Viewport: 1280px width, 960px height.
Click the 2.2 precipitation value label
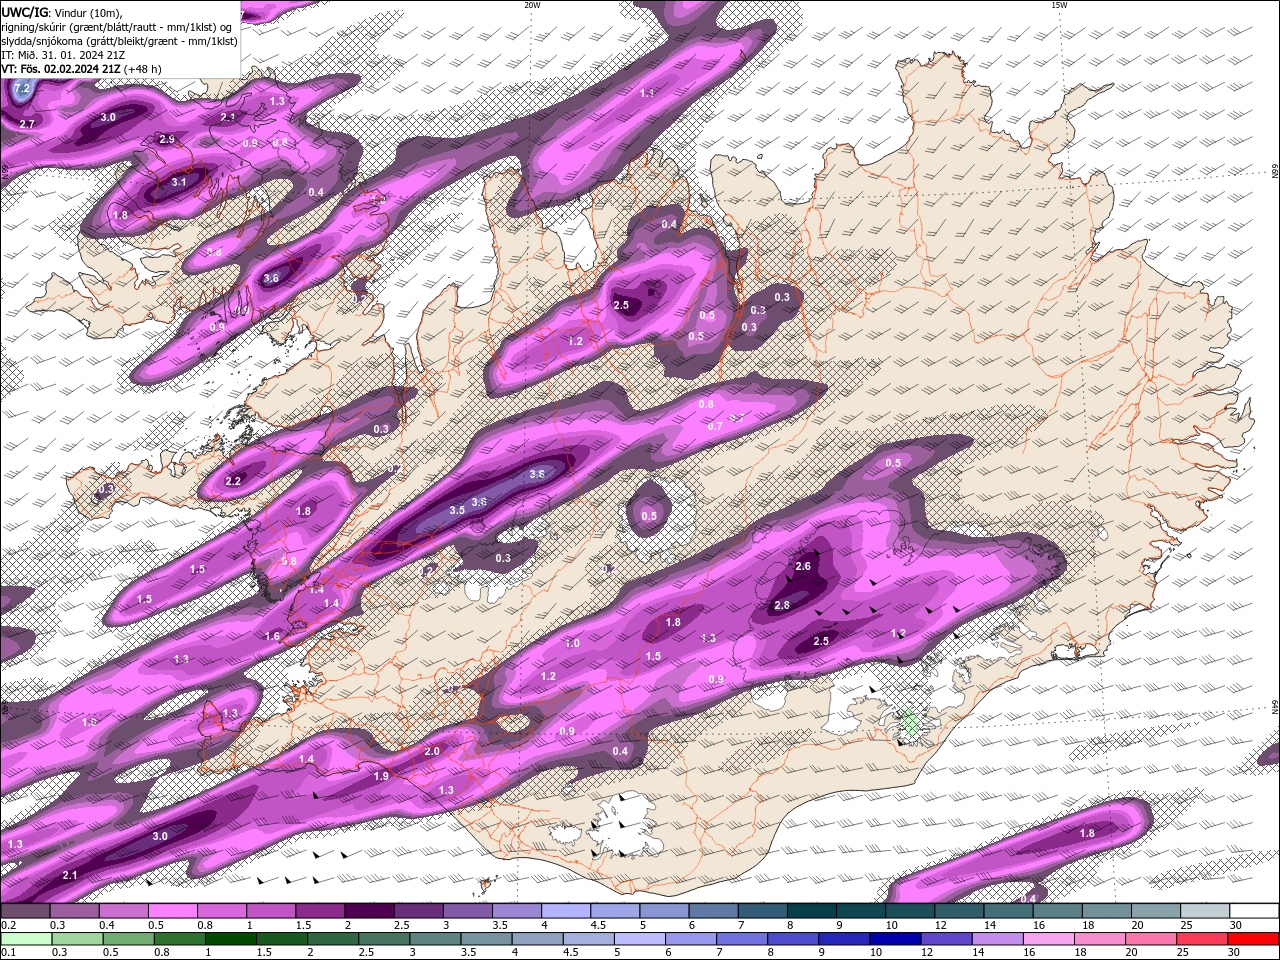tap(233, 481)
